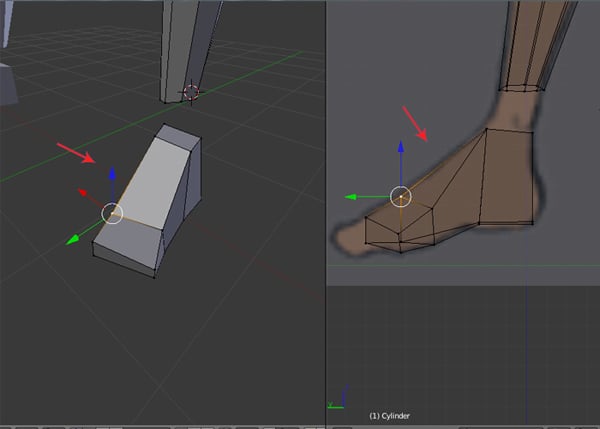The height and width of the screenshot is (429, 600).
Task: Click white manipulator circle in side view
Action: point(400,197)
